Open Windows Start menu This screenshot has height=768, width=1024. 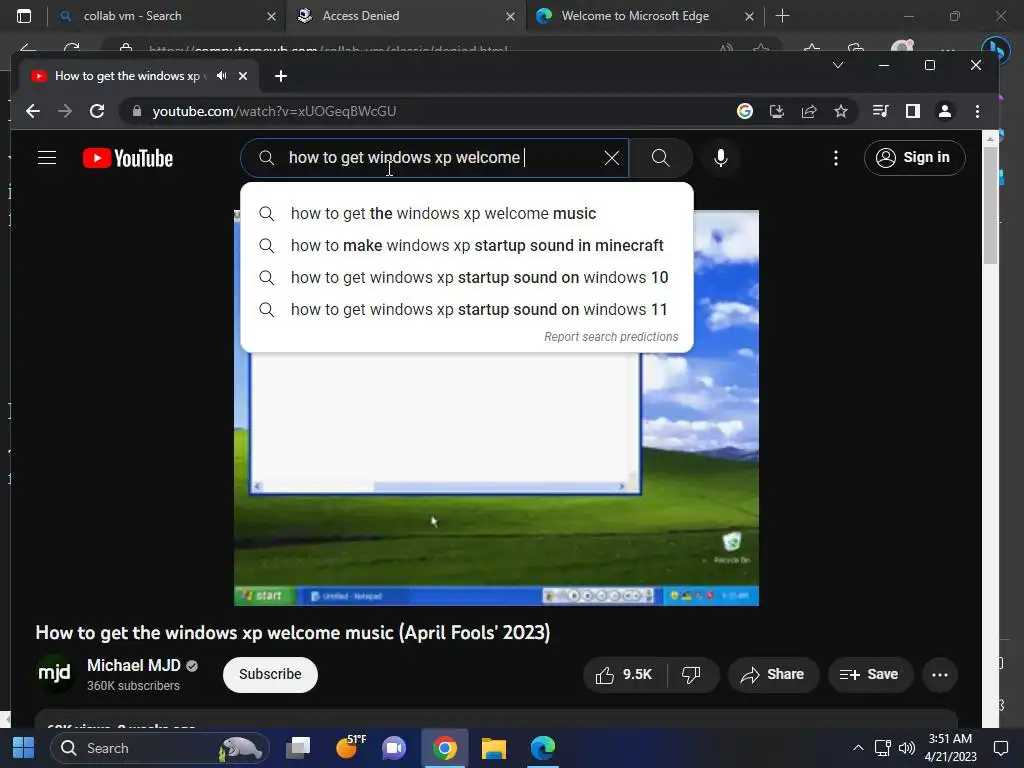point(24,748)
